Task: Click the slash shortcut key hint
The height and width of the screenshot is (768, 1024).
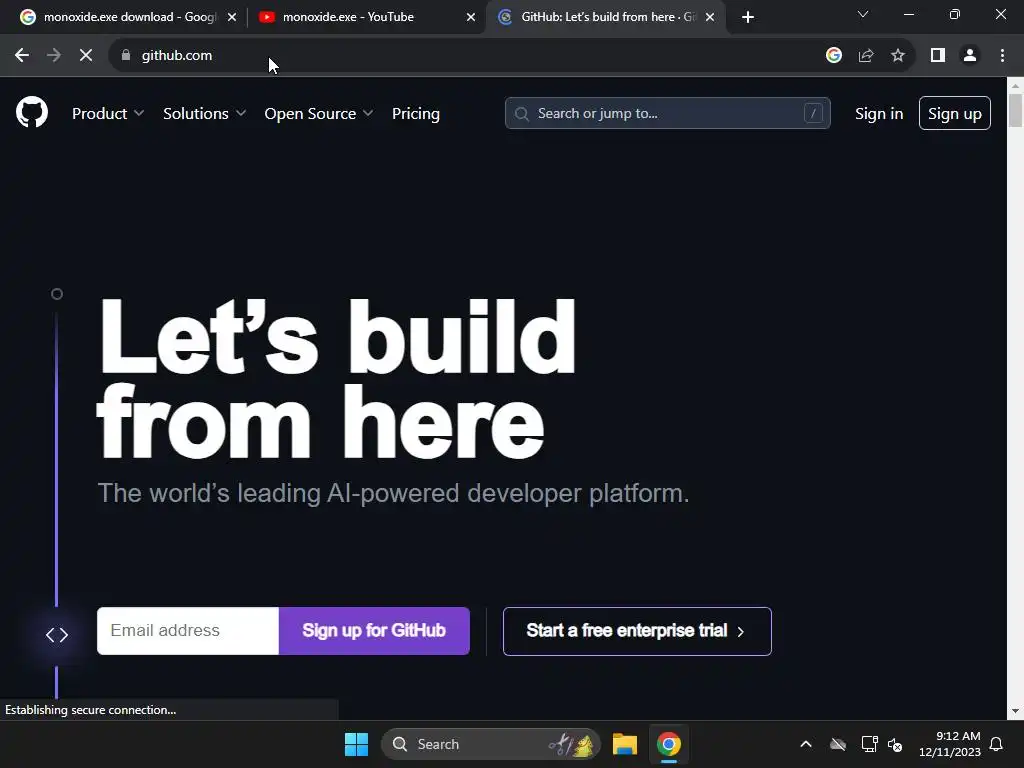Action: click(x=813, y=113)
